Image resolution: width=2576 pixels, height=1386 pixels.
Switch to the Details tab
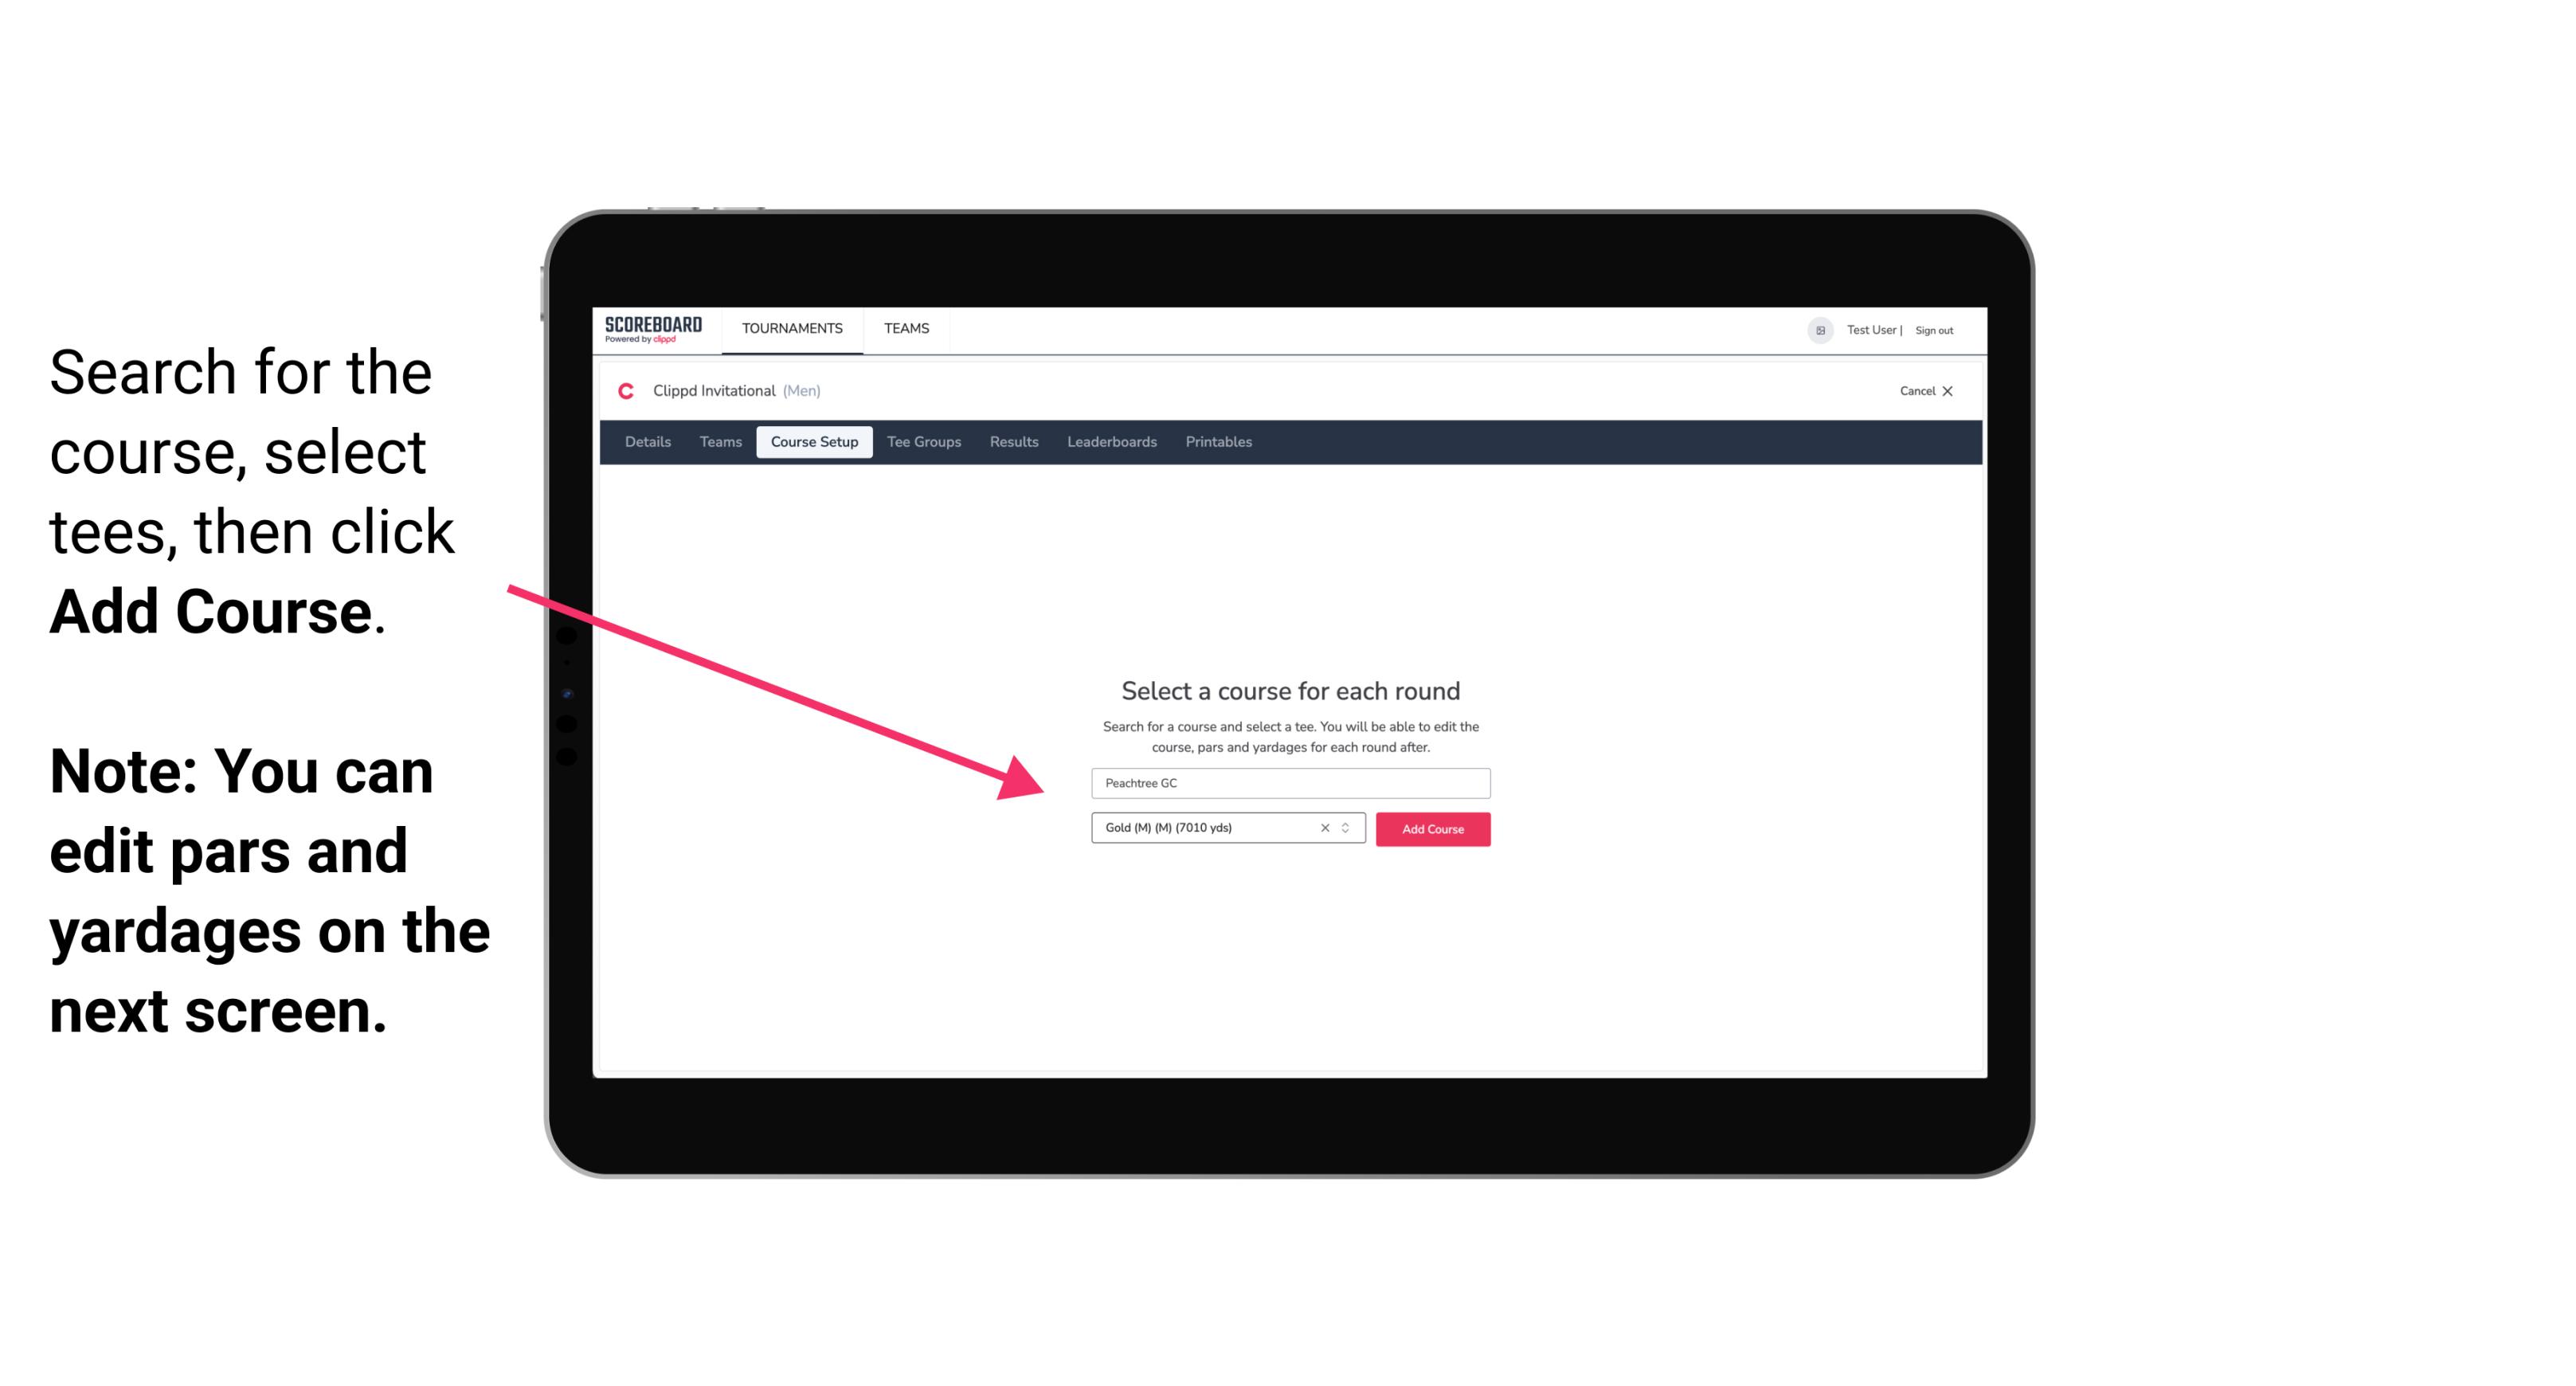pos(645,442)
